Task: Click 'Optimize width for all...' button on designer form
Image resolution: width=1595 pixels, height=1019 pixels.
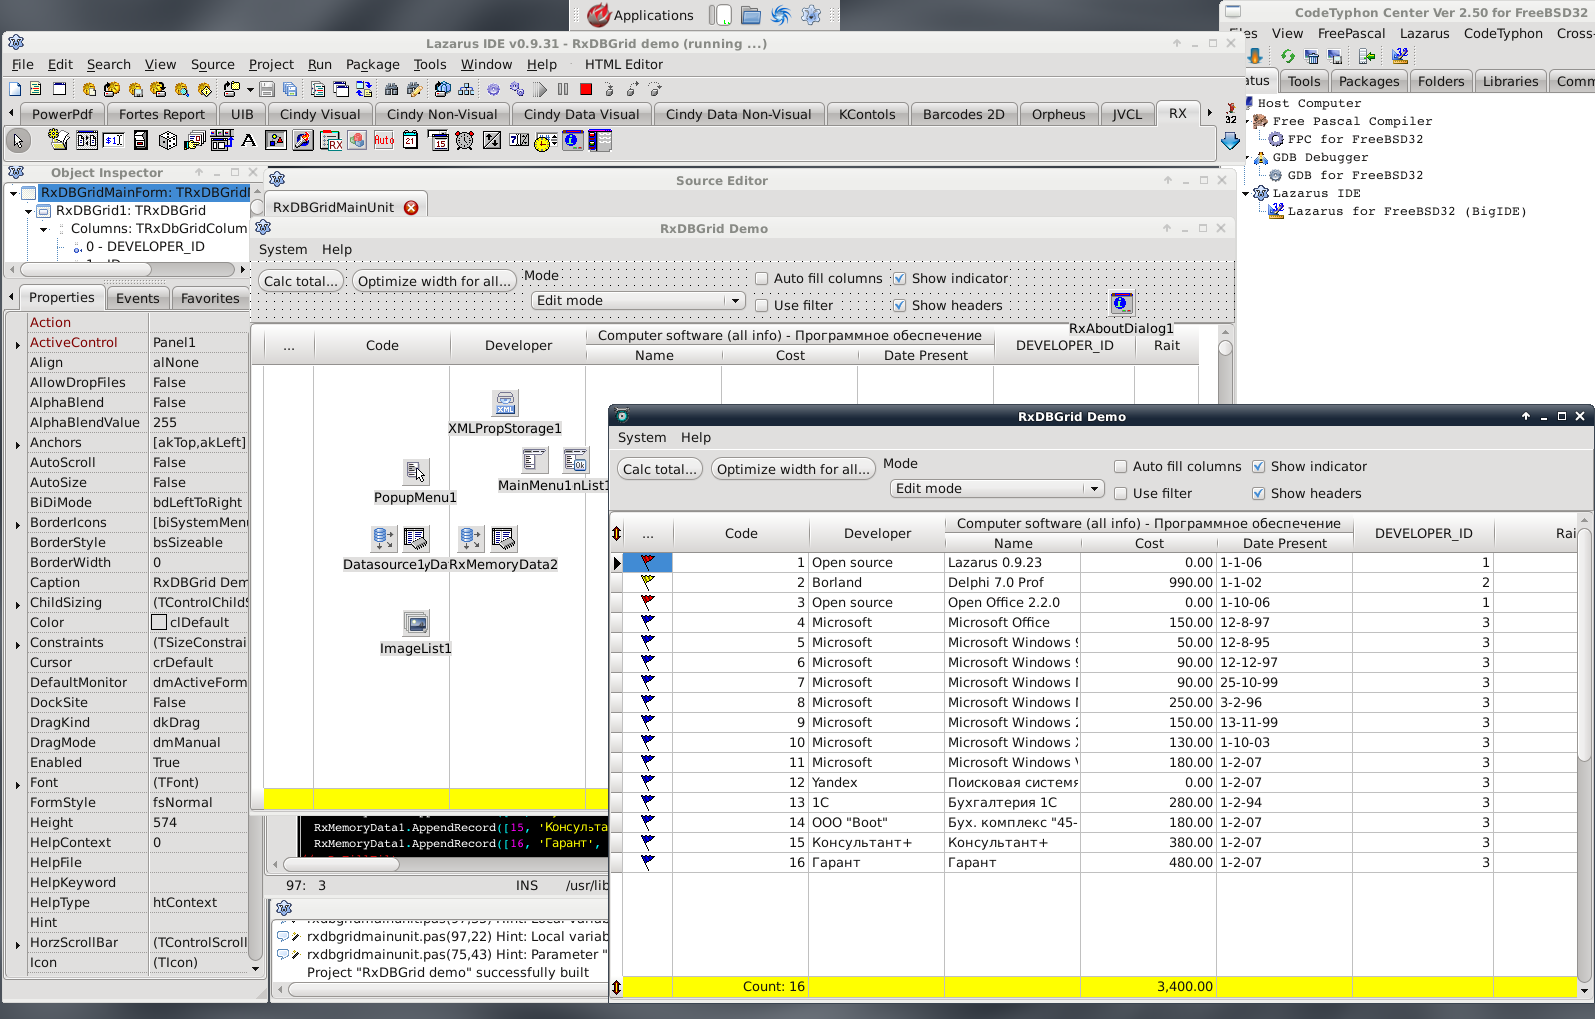Action: 434,281
